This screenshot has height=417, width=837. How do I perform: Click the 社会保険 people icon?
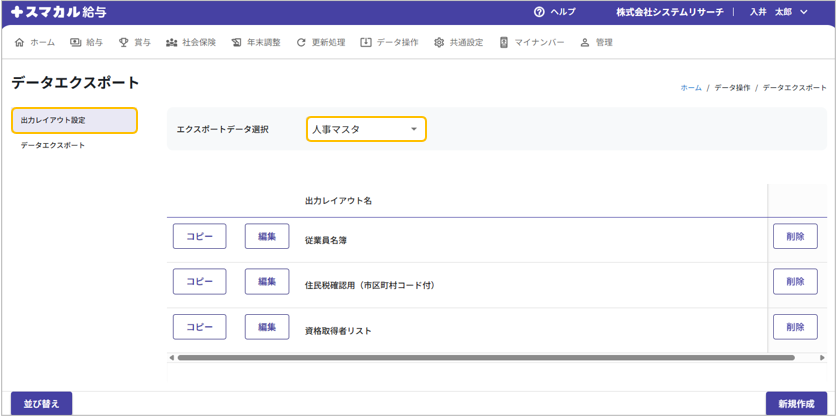pos(171,43)
